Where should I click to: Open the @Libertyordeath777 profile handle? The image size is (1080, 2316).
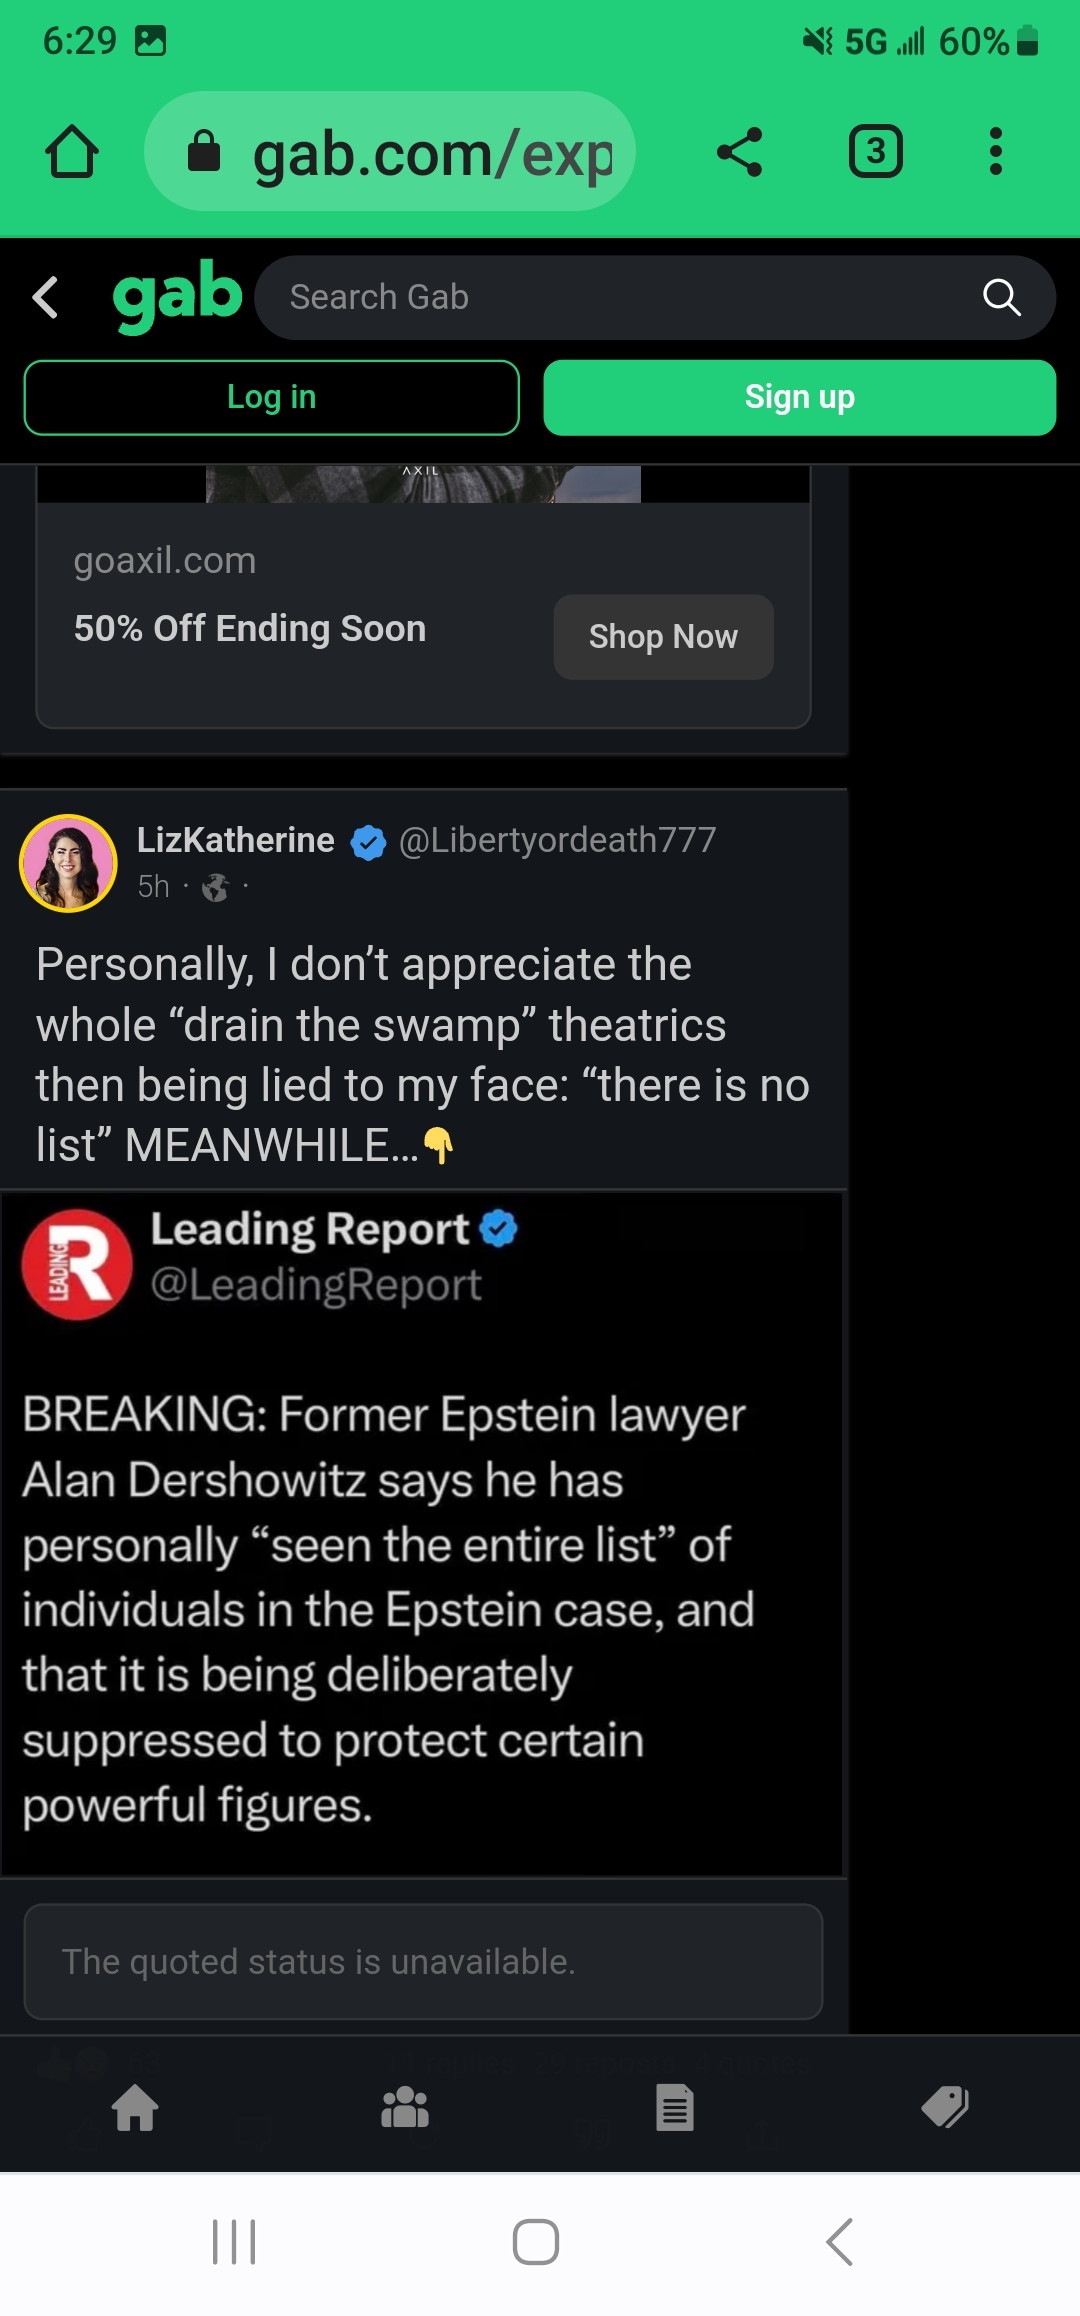(x=557, y=840)
